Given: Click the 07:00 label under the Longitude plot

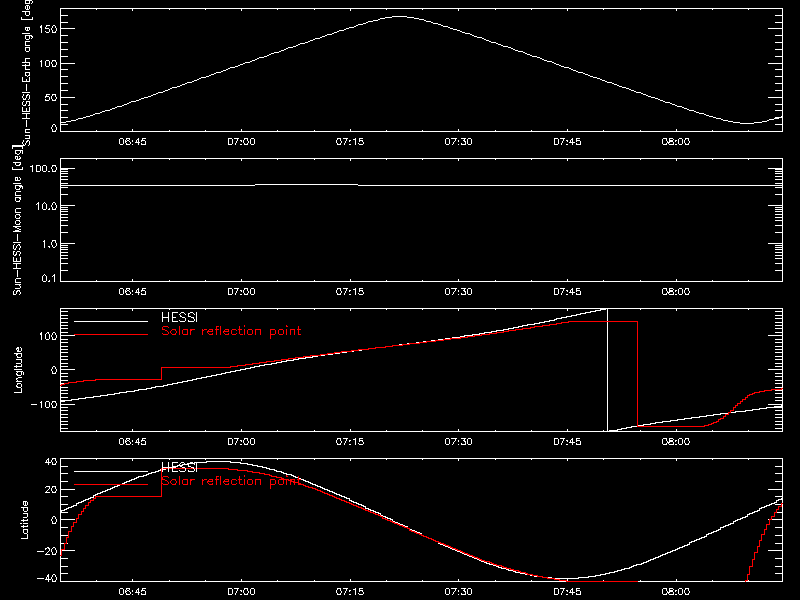Looking at the screenshot, I should pyautogui.click(x=241, y=442).
